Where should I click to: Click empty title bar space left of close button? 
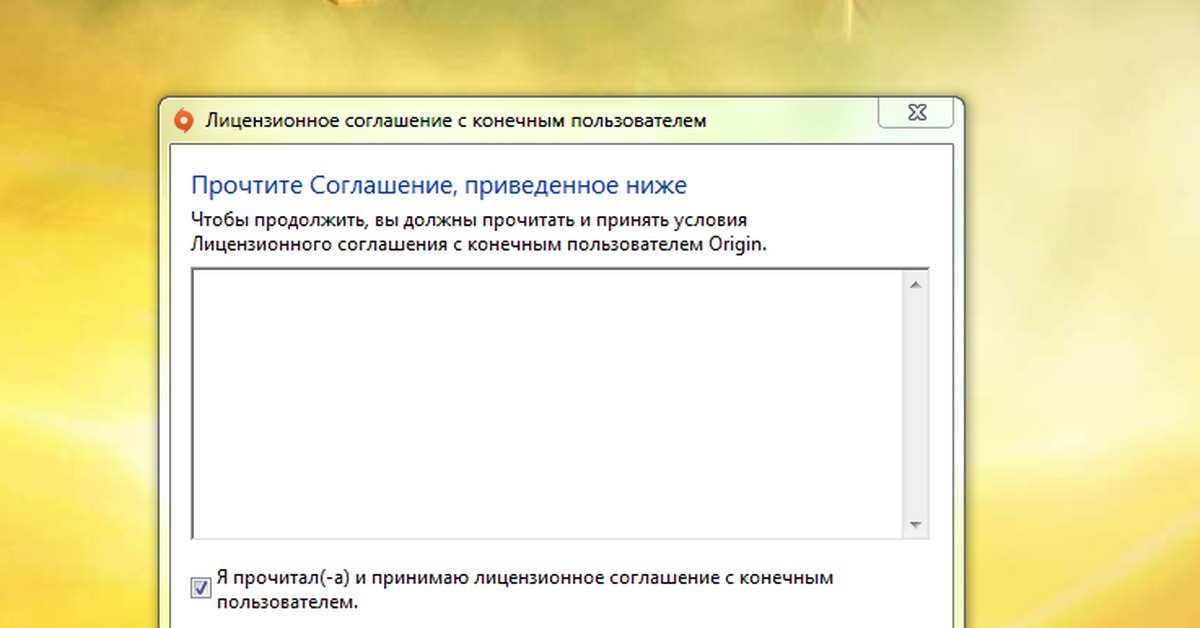800,120
